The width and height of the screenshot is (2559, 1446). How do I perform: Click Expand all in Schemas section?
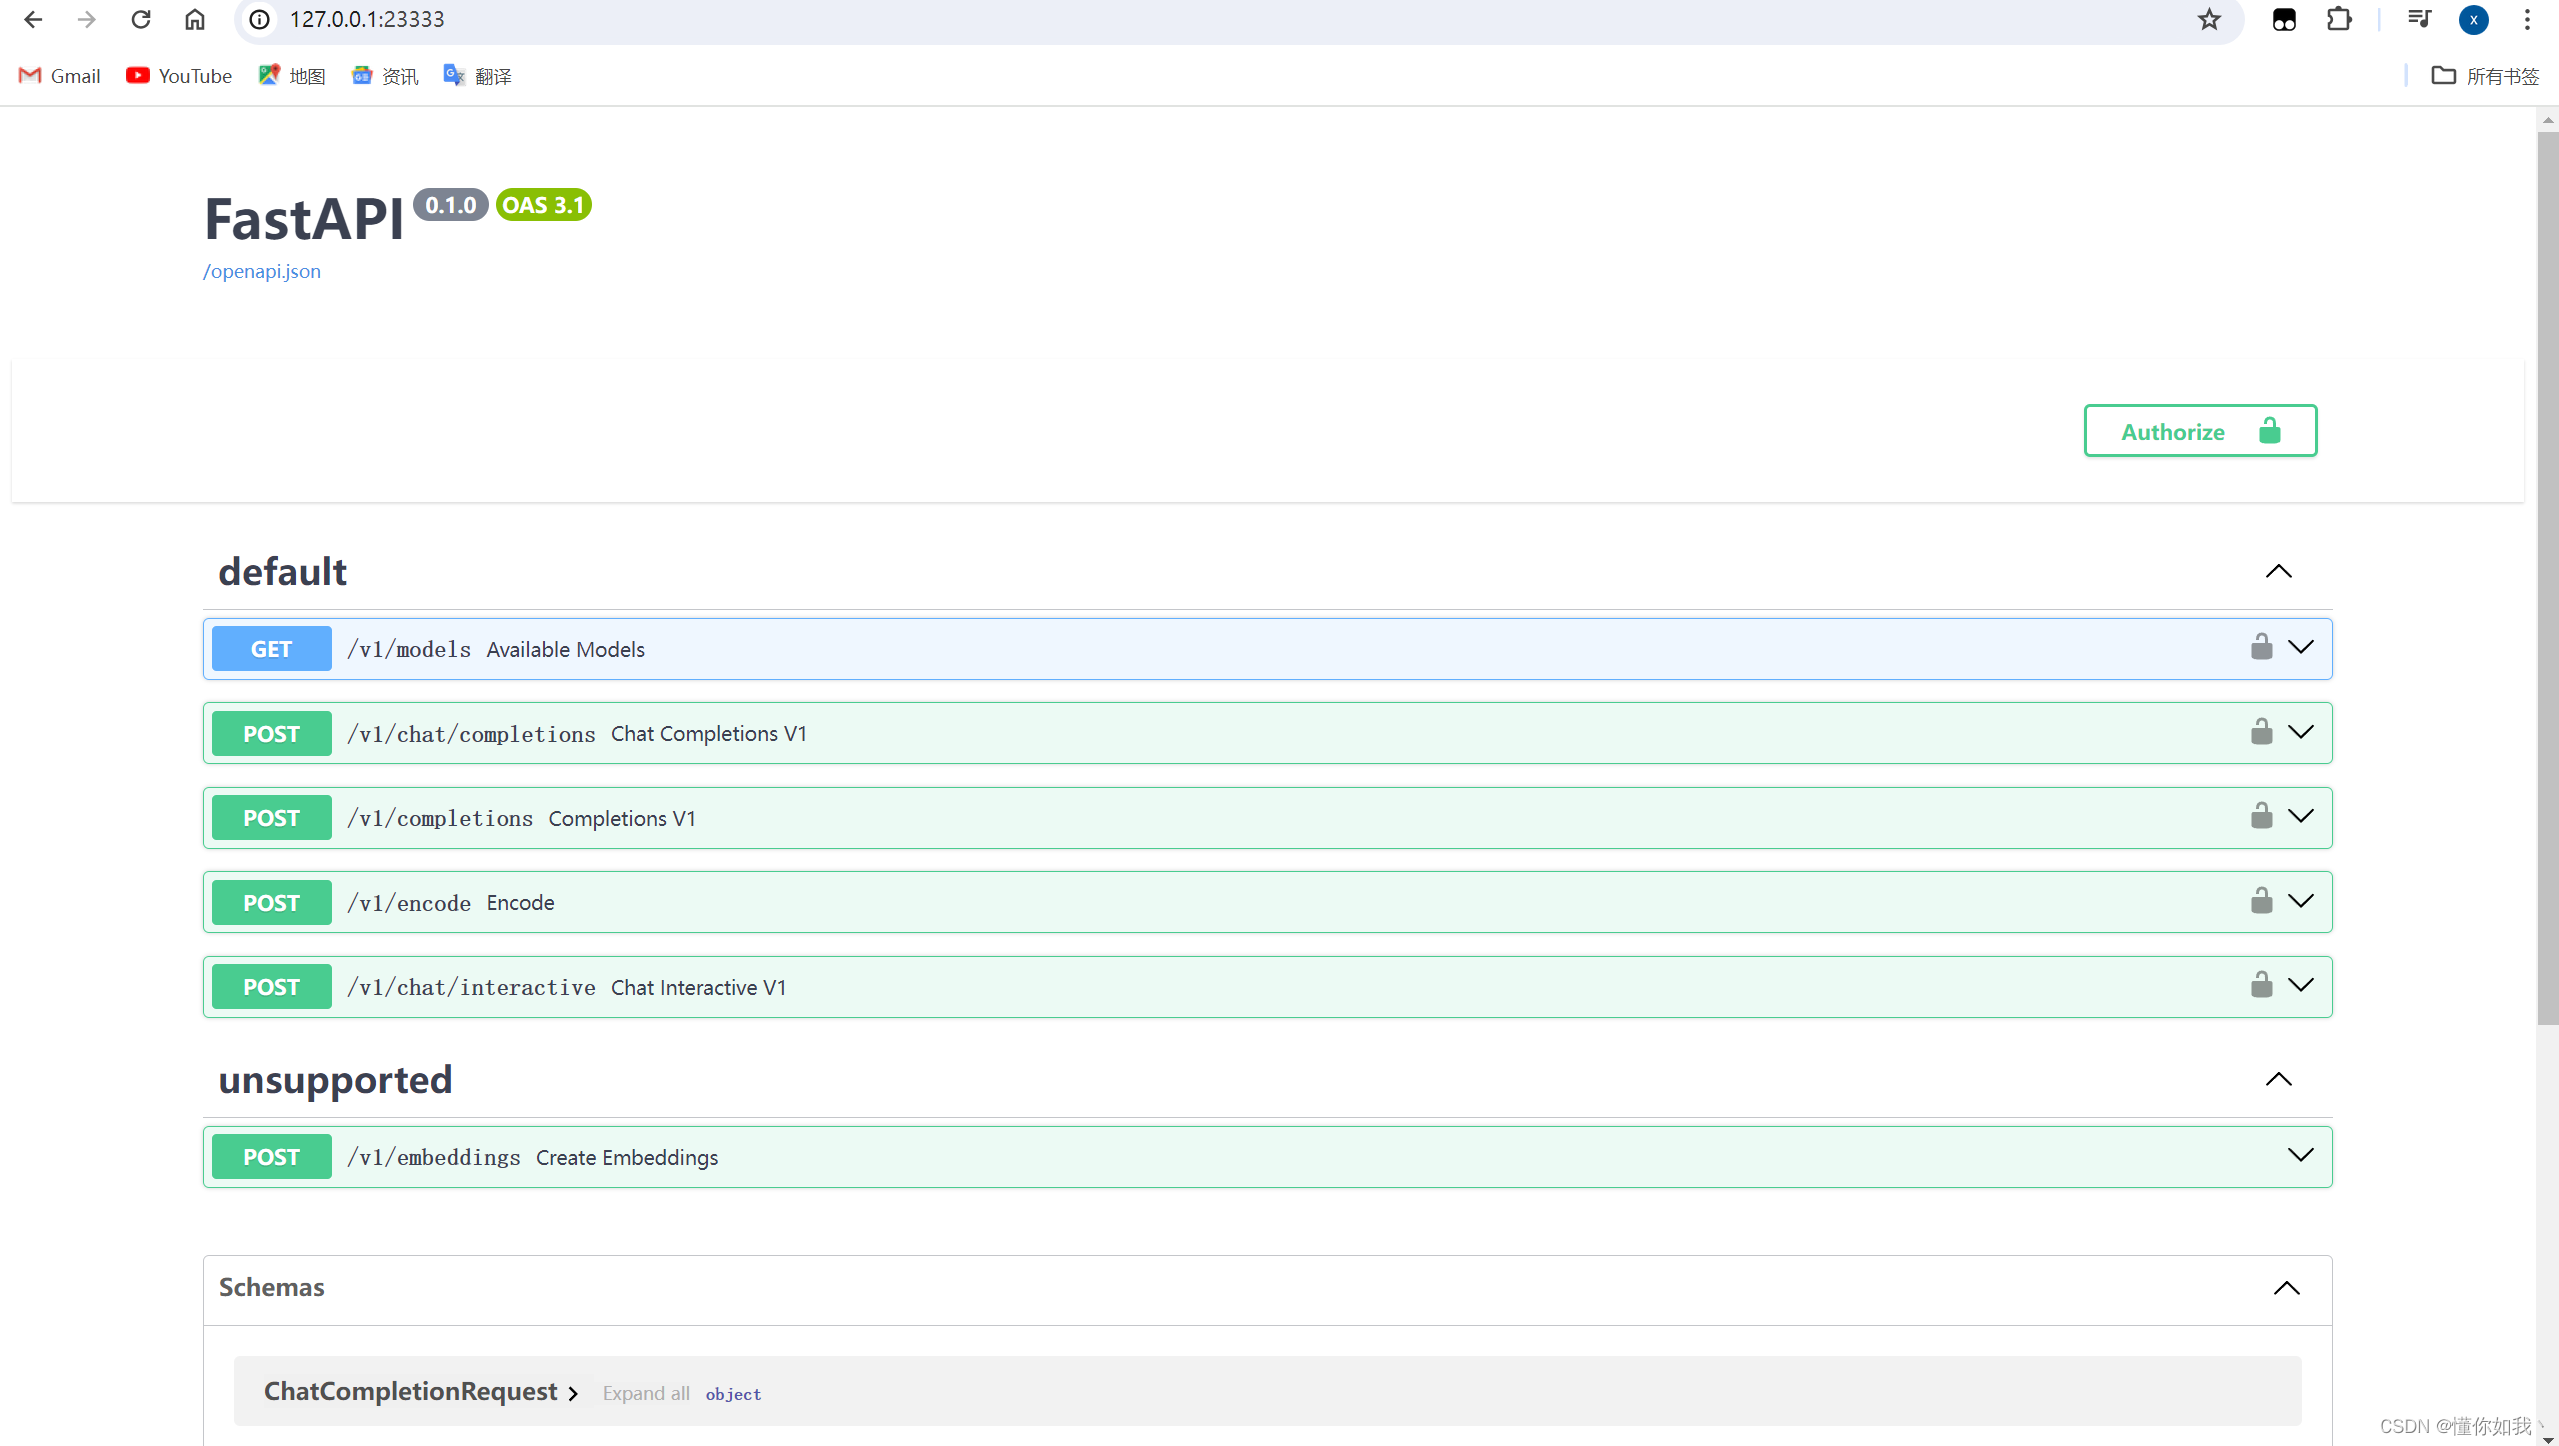pyautogui.click(x=645, y=1392)
